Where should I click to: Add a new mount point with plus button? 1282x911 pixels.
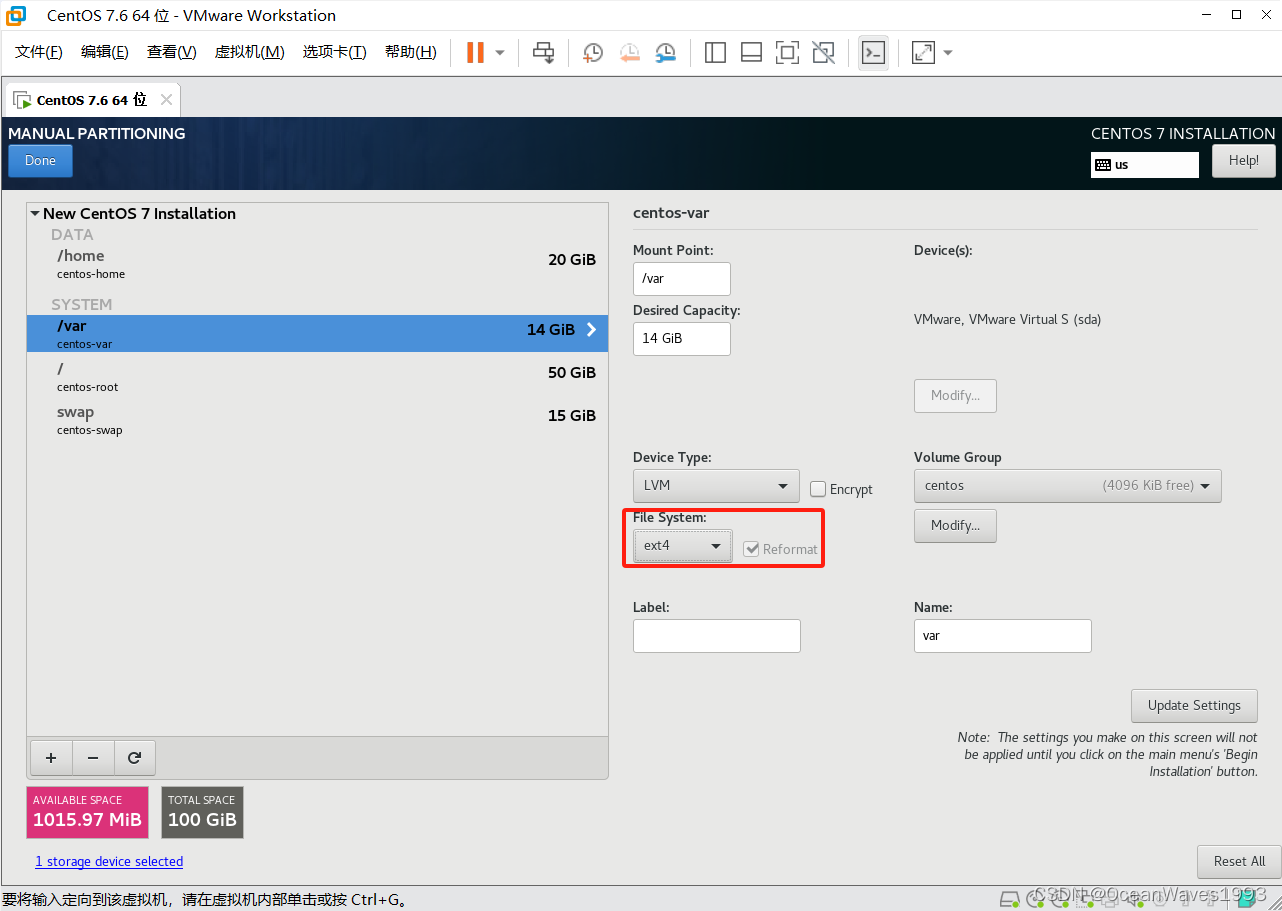[x=51, y=758]
